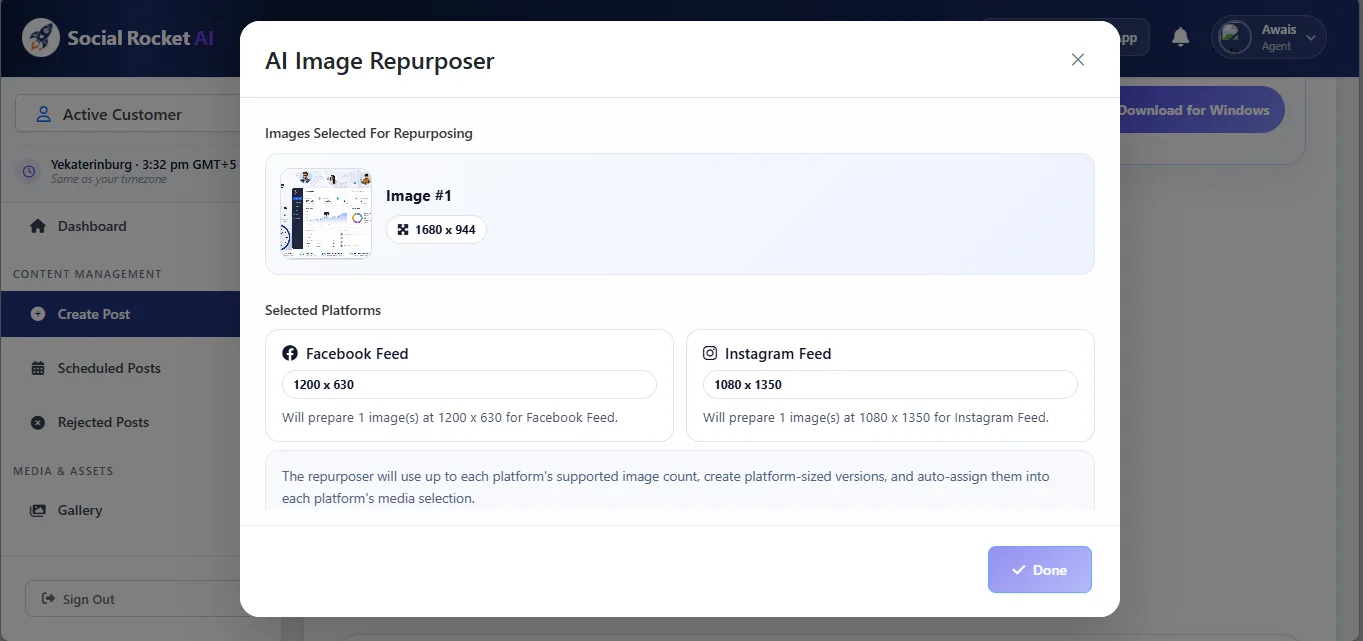
Task: Select the Facebook Feed 1200 x 630 field
Action: [469, 384]
